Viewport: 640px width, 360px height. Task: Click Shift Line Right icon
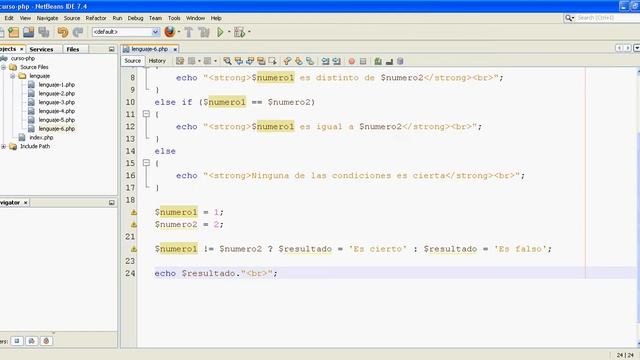(336, 61)
